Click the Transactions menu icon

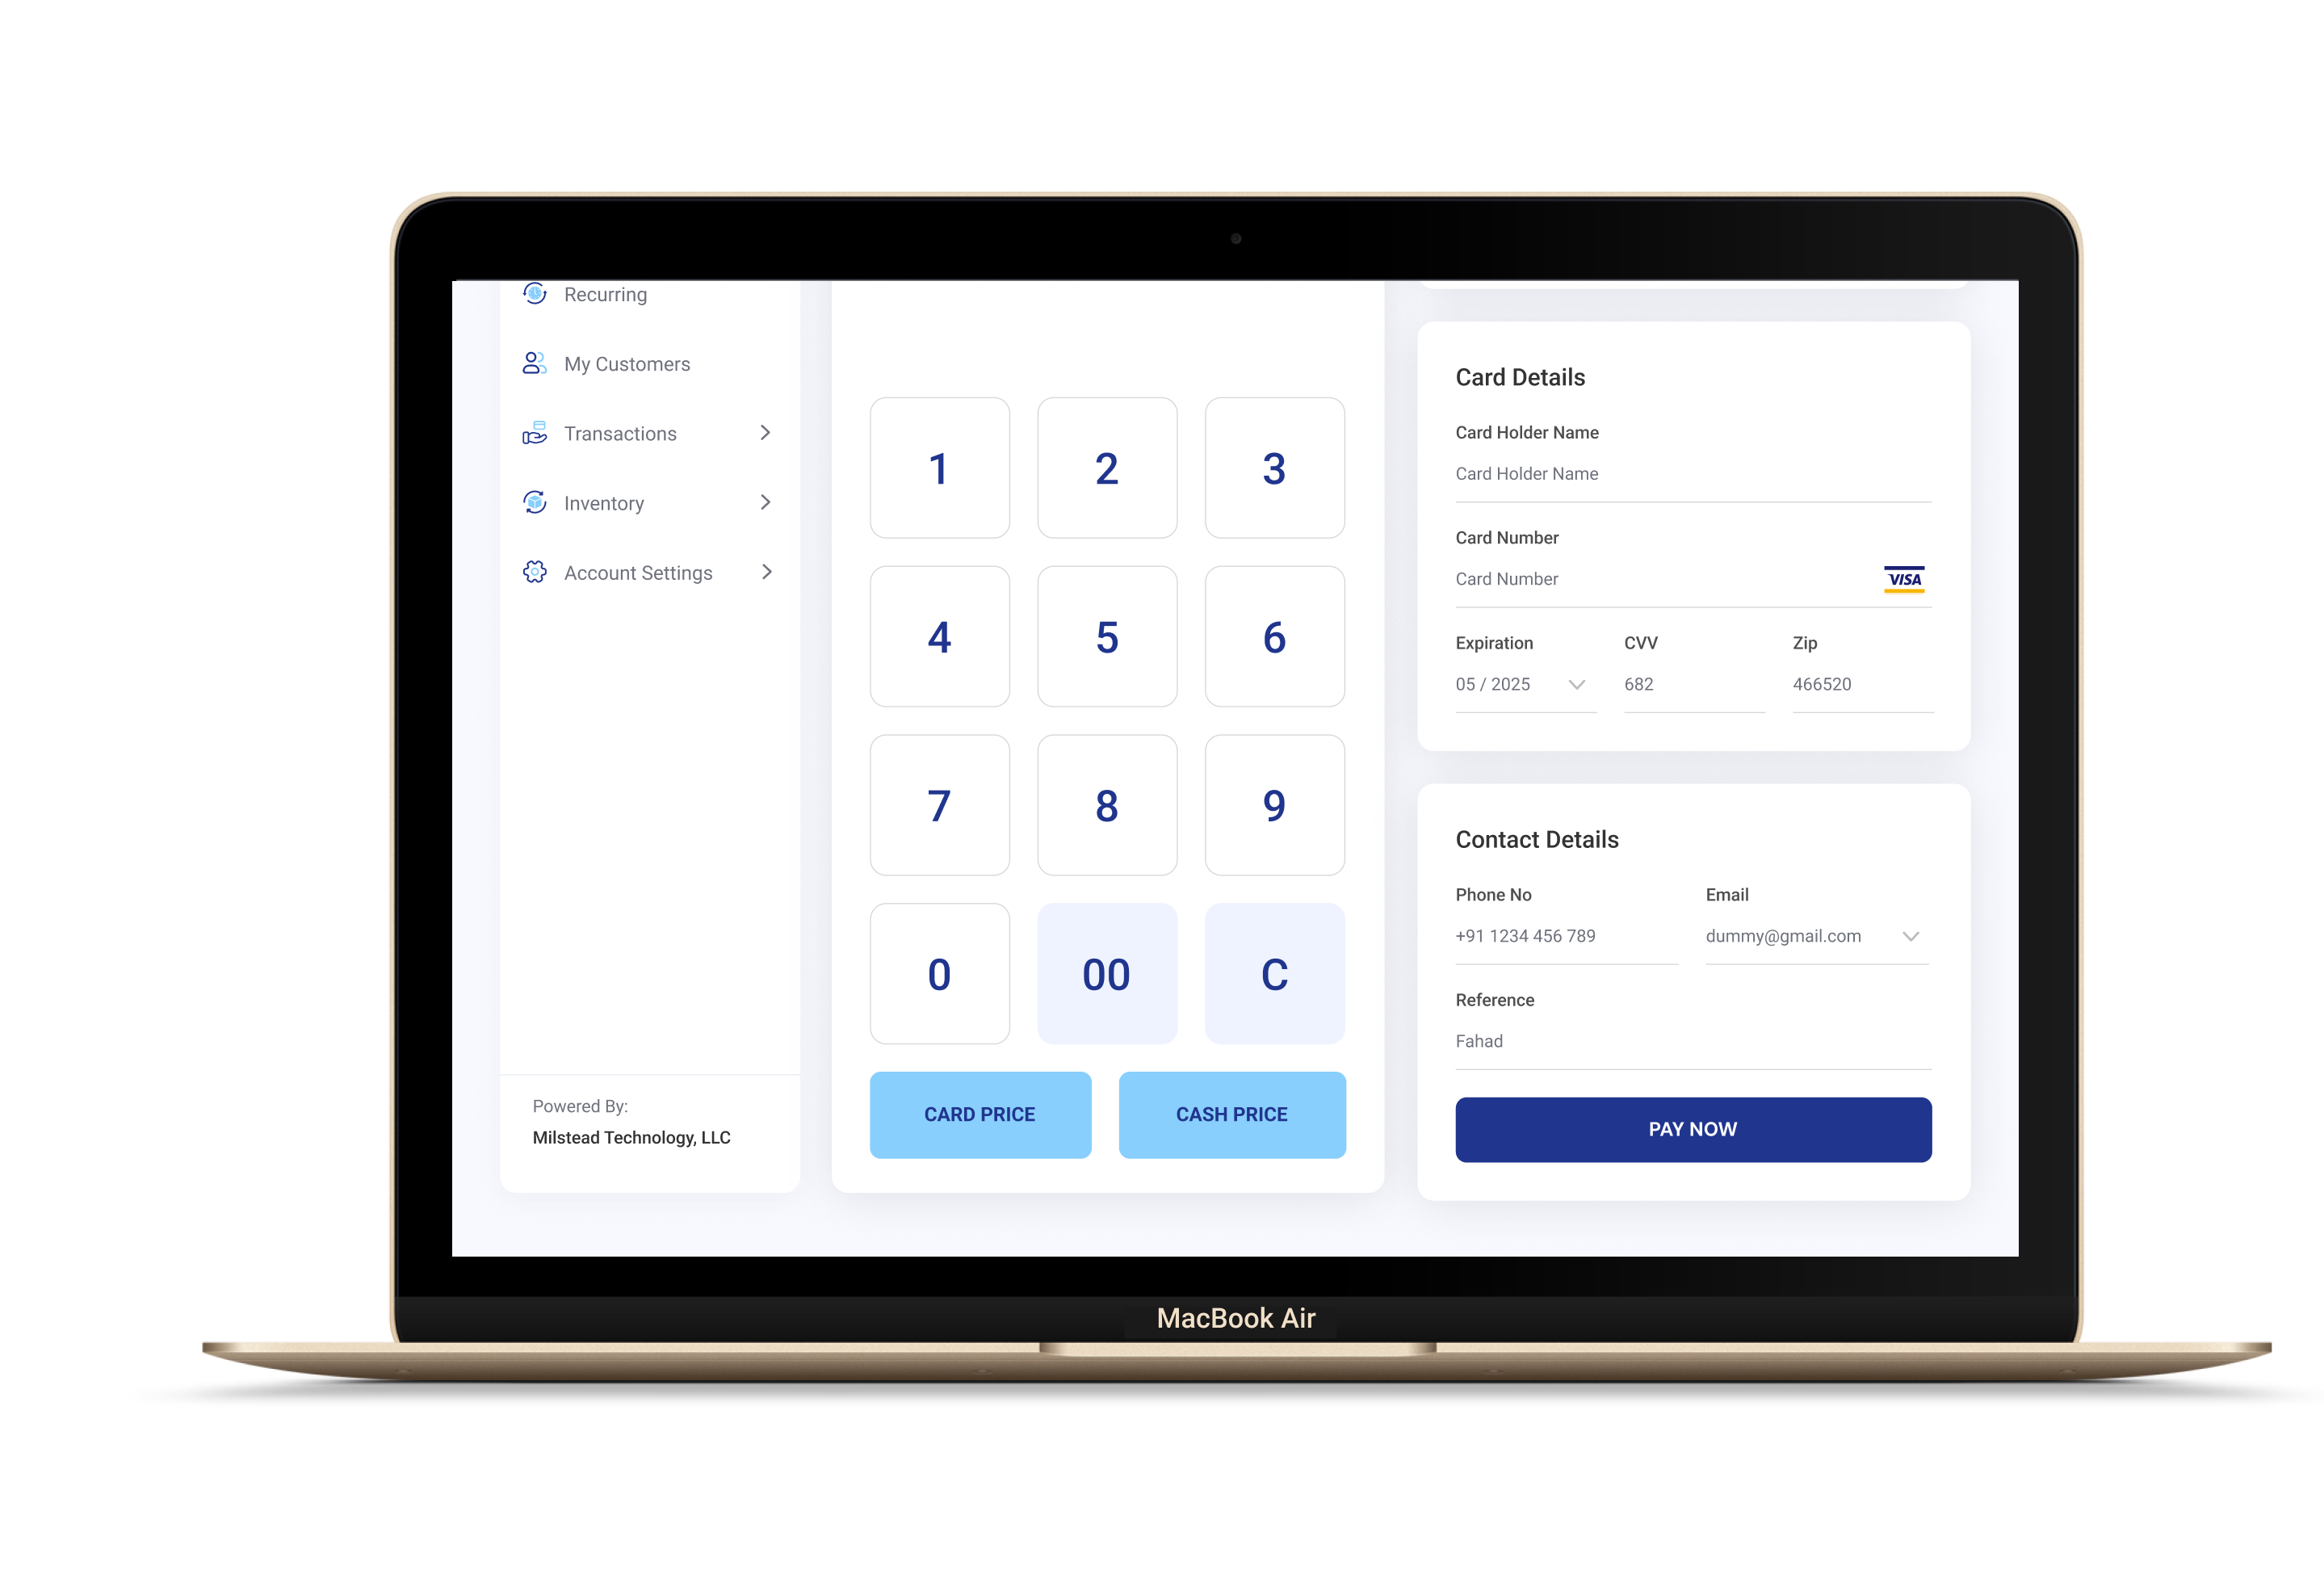click(535, 433)
